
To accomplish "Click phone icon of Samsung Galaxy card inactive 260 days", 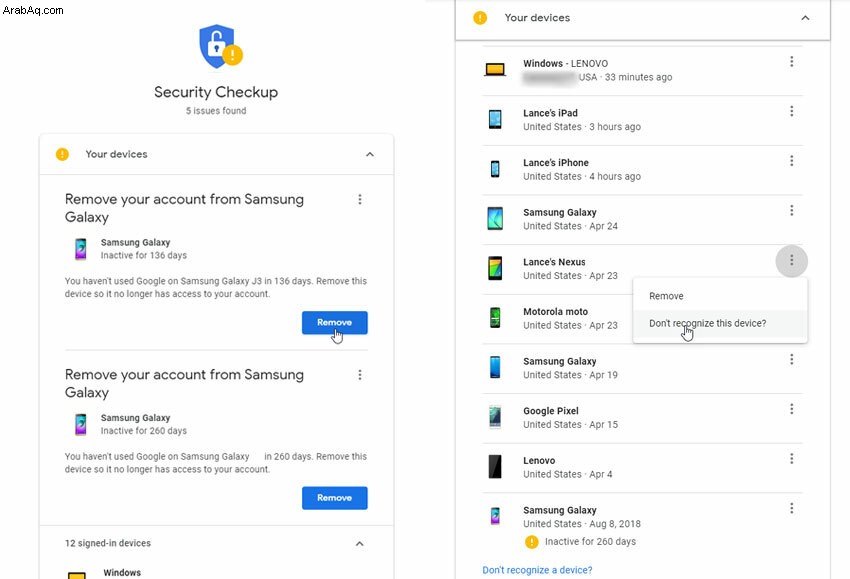I will tap(81, 424).
